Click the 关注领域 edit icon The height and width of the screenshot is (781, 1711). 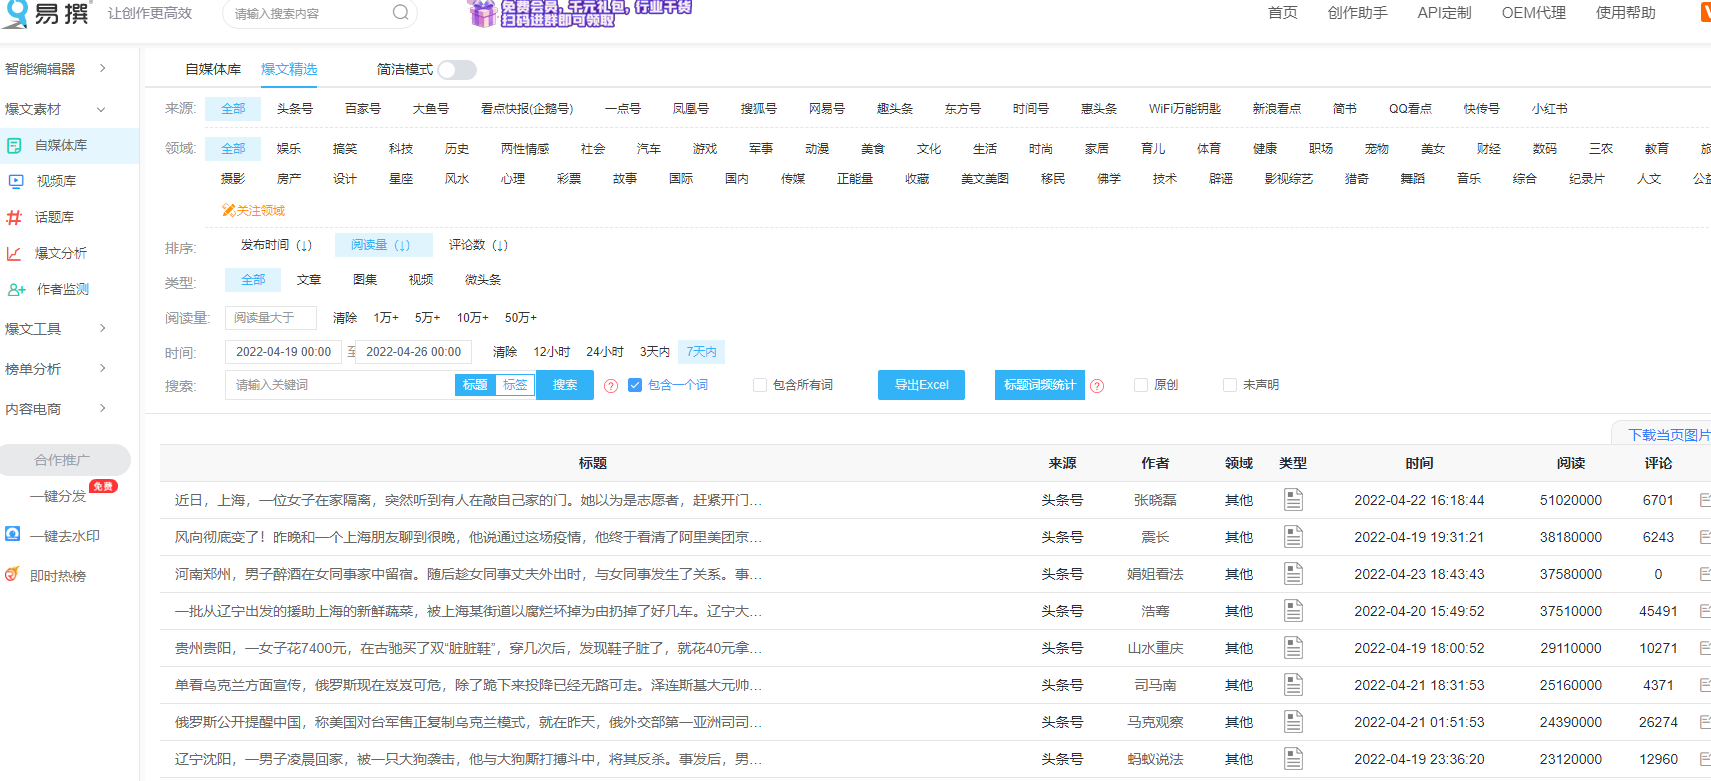(228, 210)
